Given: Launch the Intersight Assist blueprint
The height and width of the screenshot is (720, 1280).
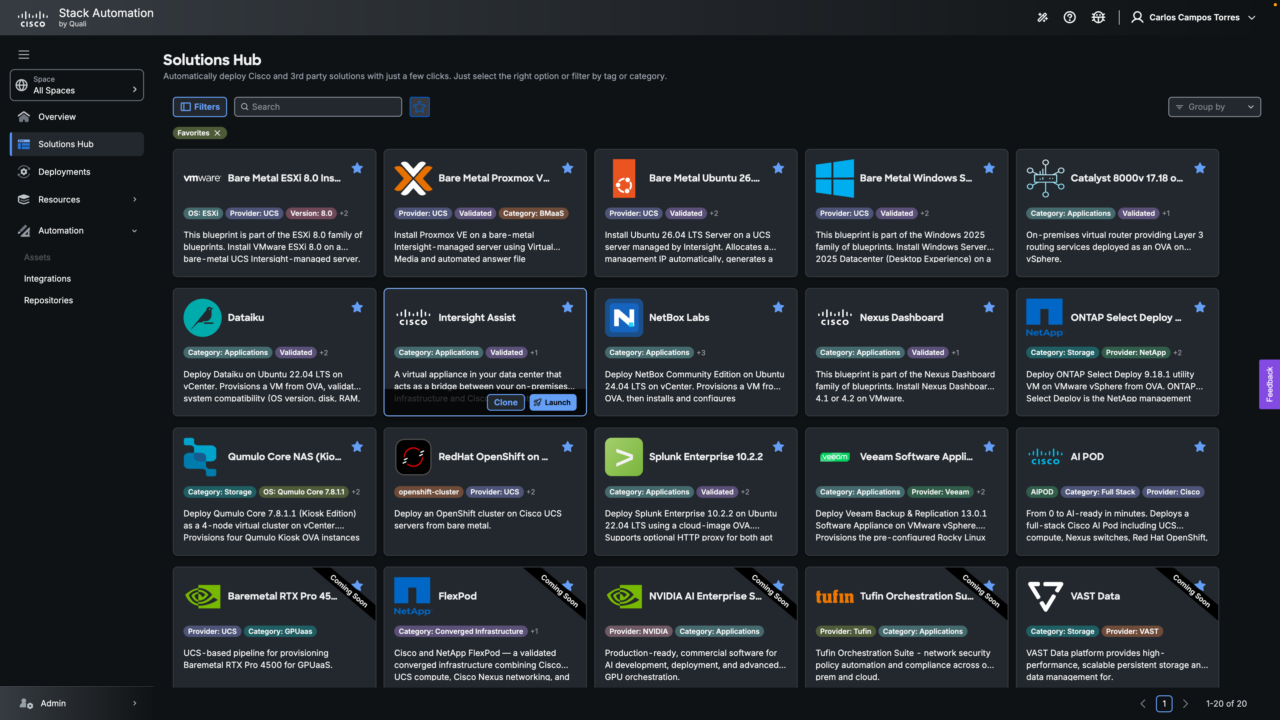Looking at the screenshot, I should [552, 402].
